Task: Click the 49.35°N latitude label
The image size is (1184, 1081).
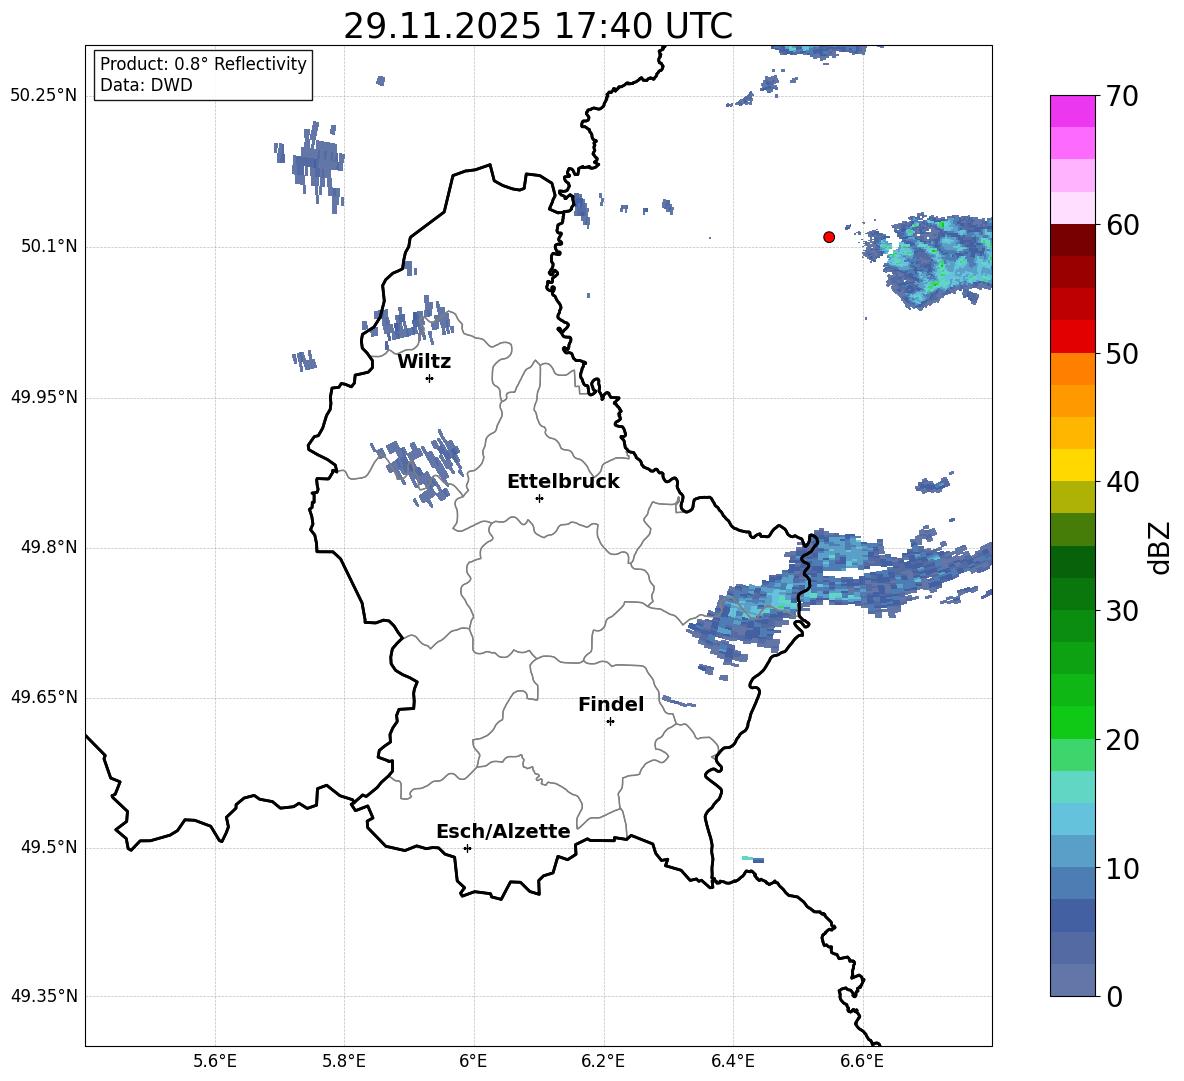Action: coord(44,996)
